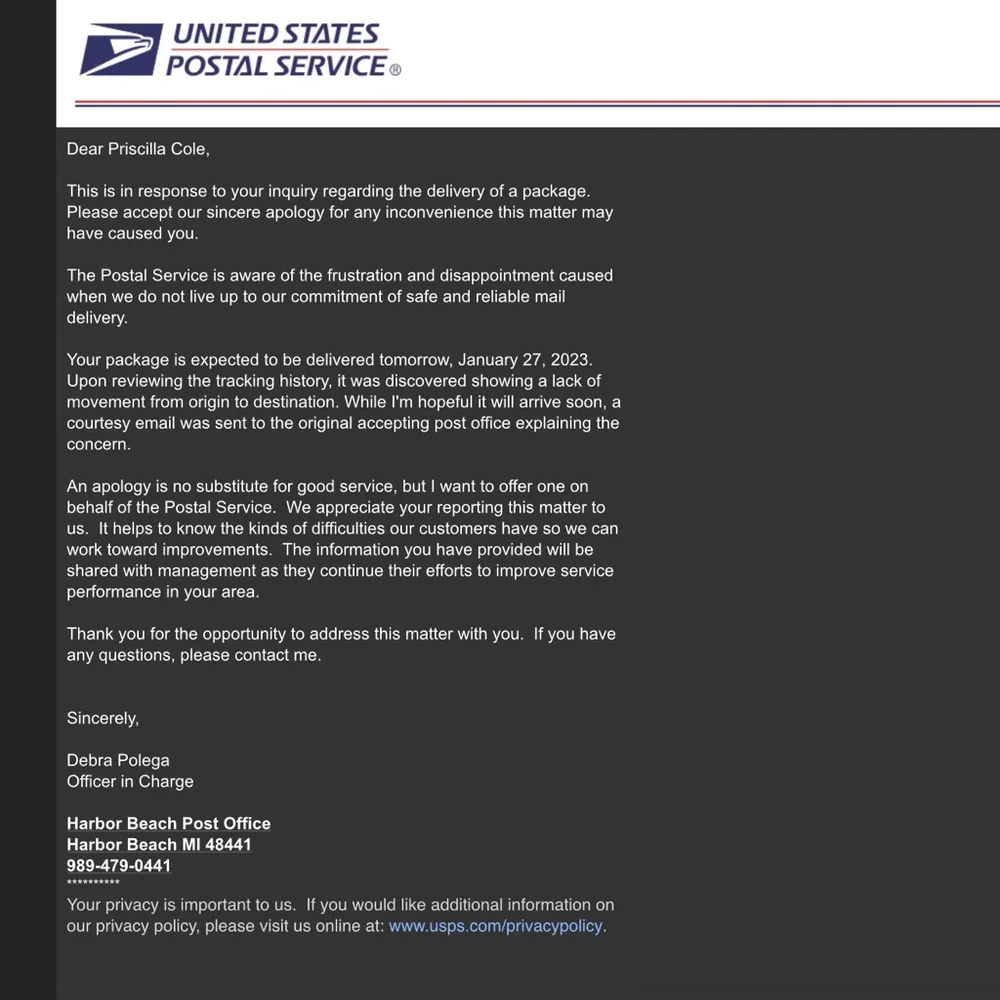The height and width of the screenshot is (1000, 1000).
Task: Click the registered trademark symbol after the wordmark
Action: [395, 70]
